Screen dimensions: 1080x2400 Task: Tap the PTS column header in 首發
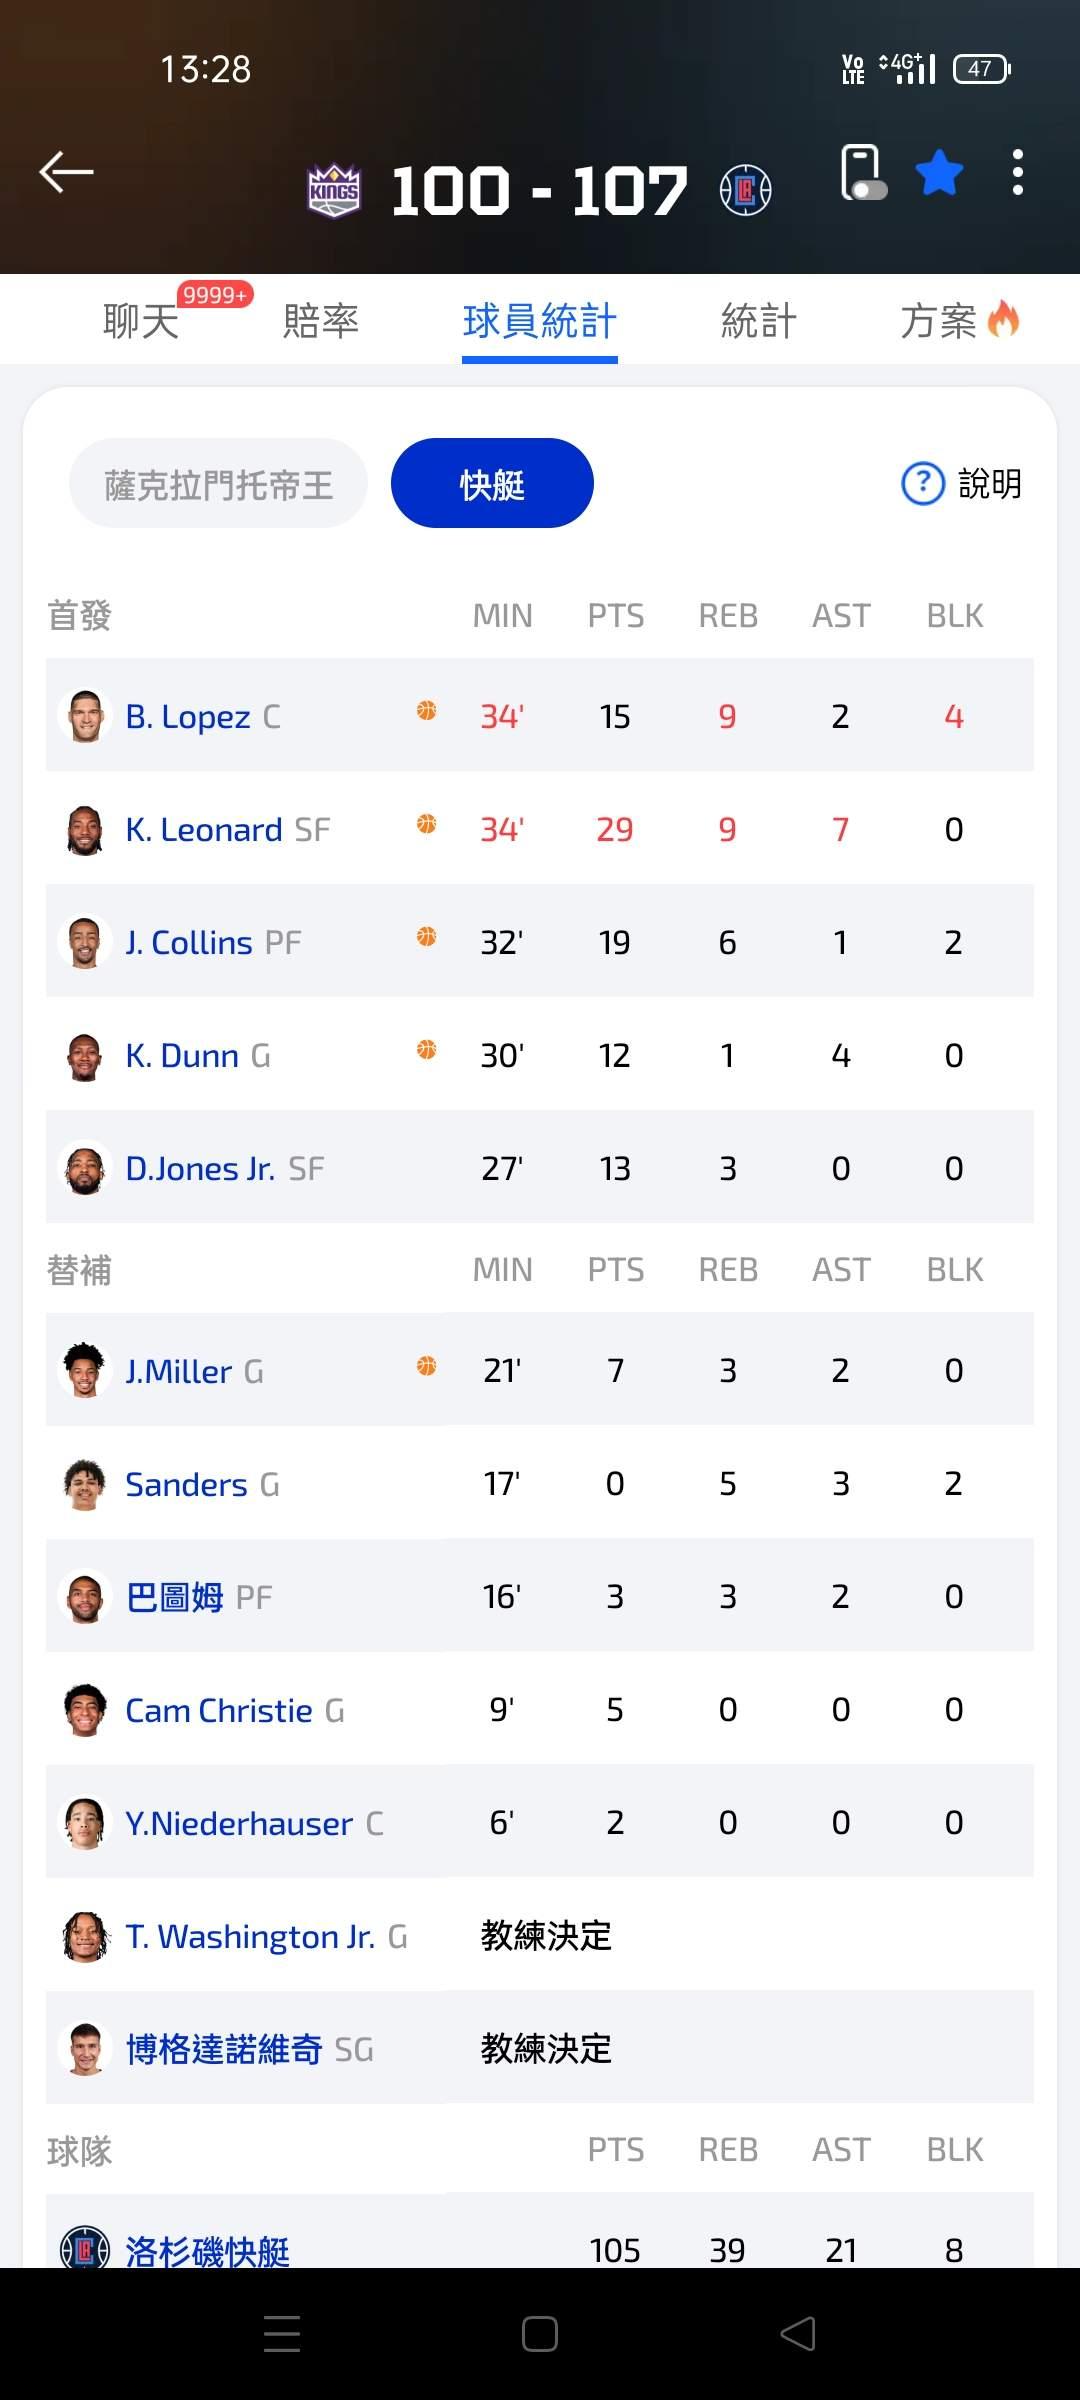tap(615, 616)
